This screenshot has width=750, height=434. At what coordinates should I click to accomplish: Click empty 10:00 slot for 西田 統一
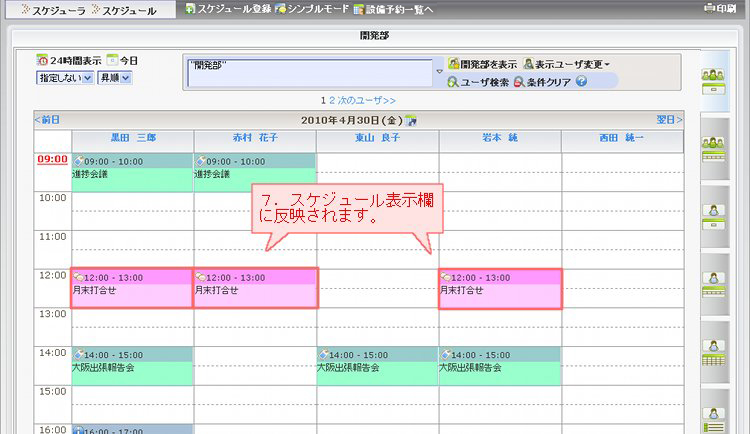pyautogui.click(x=623, y=211)
